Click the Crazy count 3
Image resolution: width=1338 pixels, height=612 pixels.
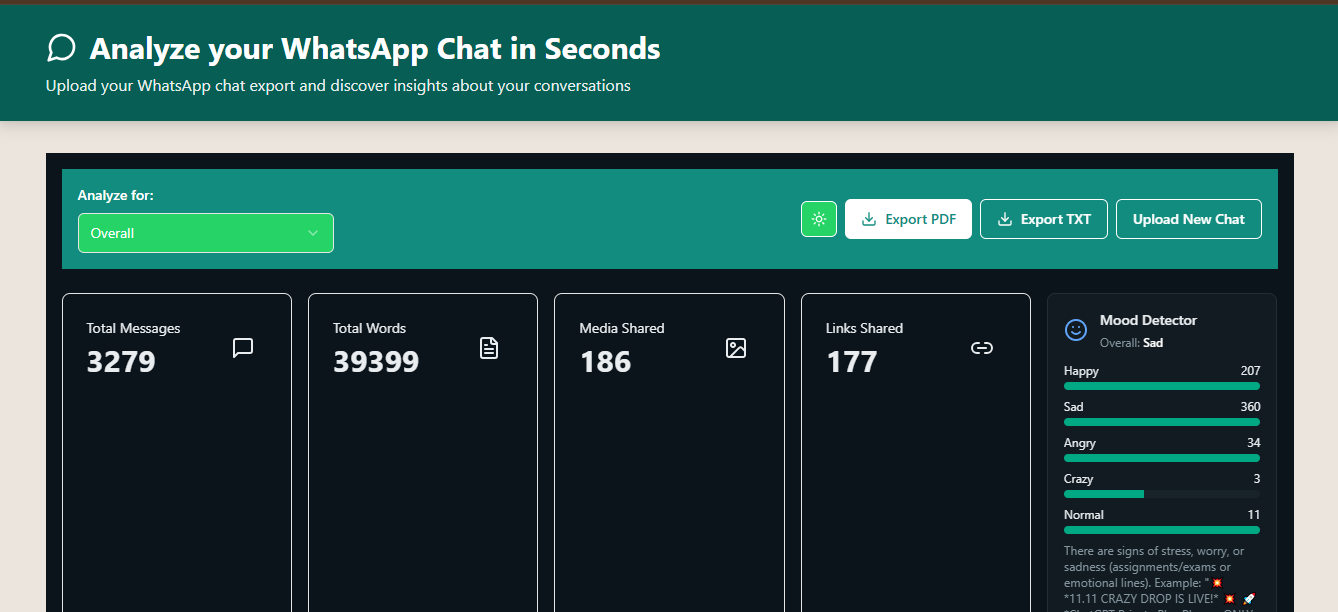tap(1257, 479)
